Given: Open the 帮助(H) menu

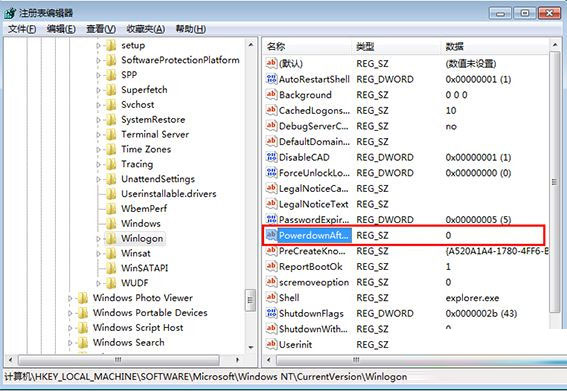Looking at the screenshot, I should tap(191, 29).
